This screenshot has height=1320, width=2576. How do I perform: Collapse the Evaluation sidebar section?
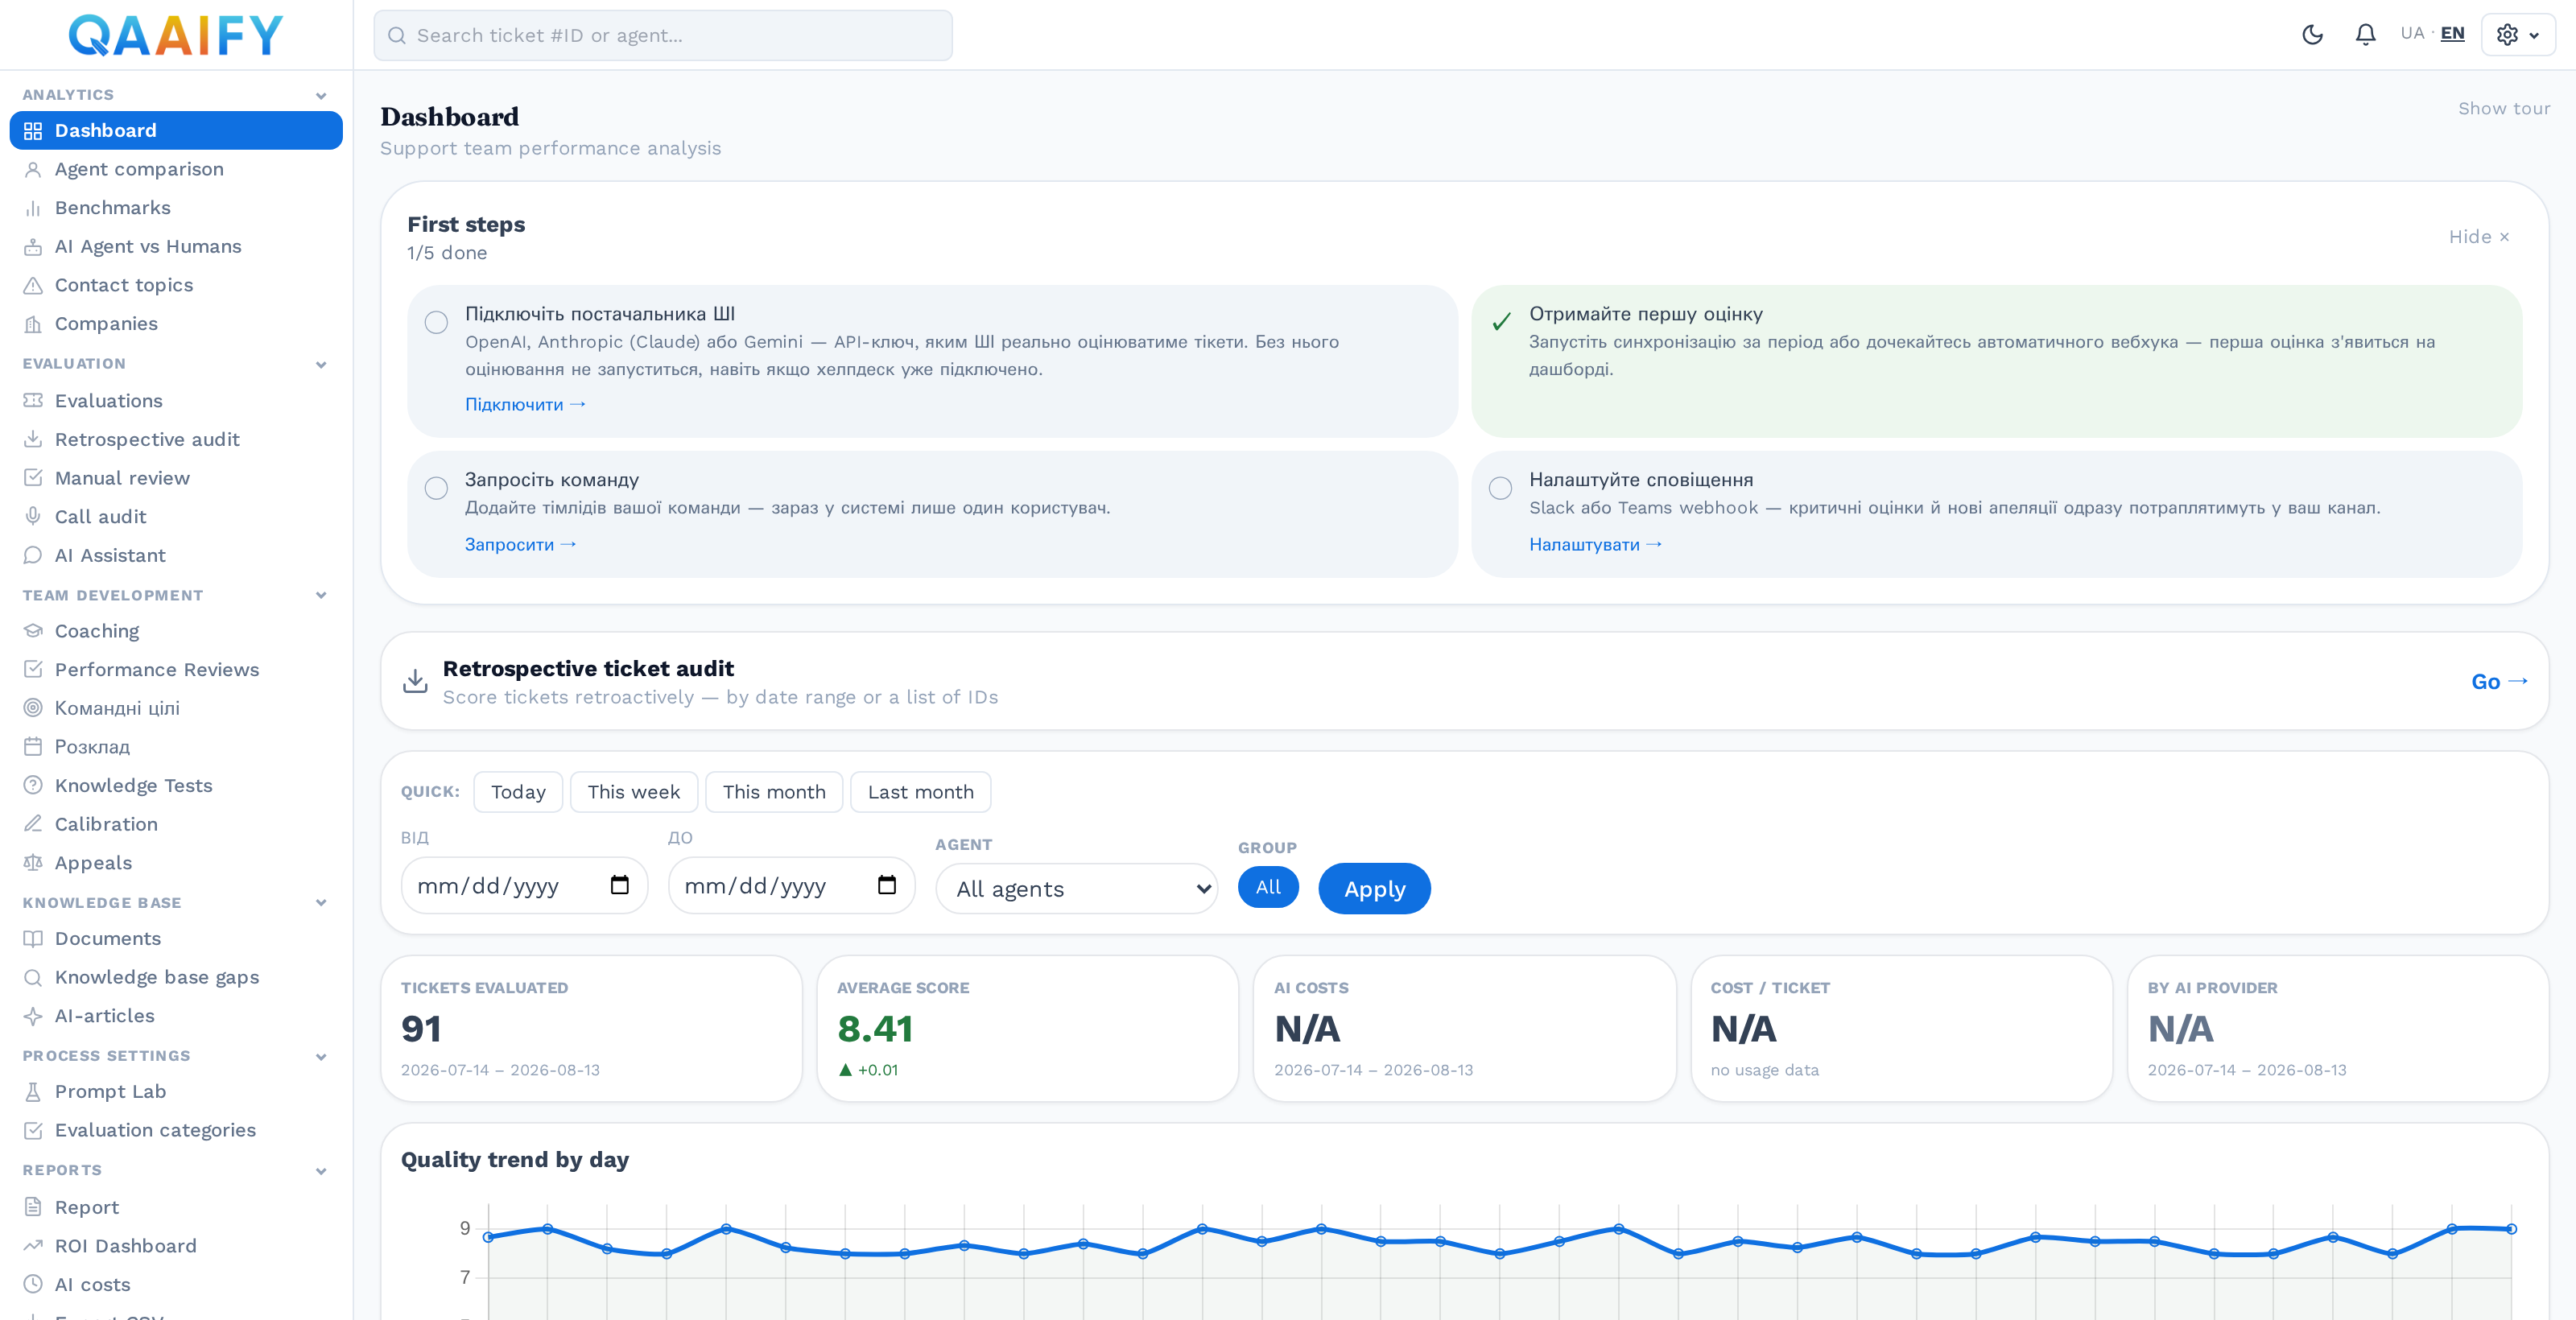[x=321, y=365]
